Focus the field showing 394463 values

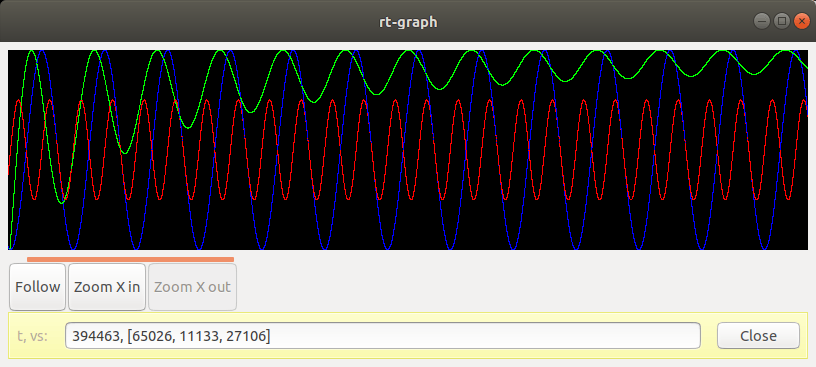pyautogui.click(x=382, y=336)
